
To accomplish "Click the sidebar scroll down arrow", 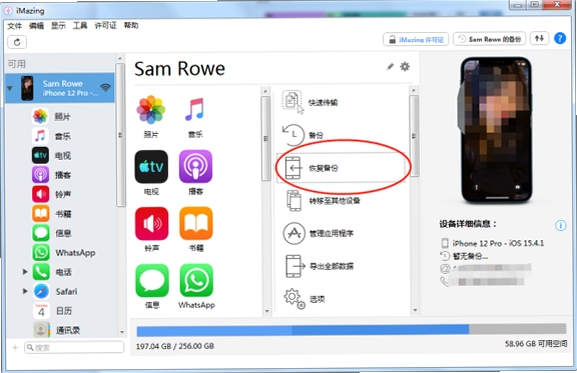I will [121, 333].
